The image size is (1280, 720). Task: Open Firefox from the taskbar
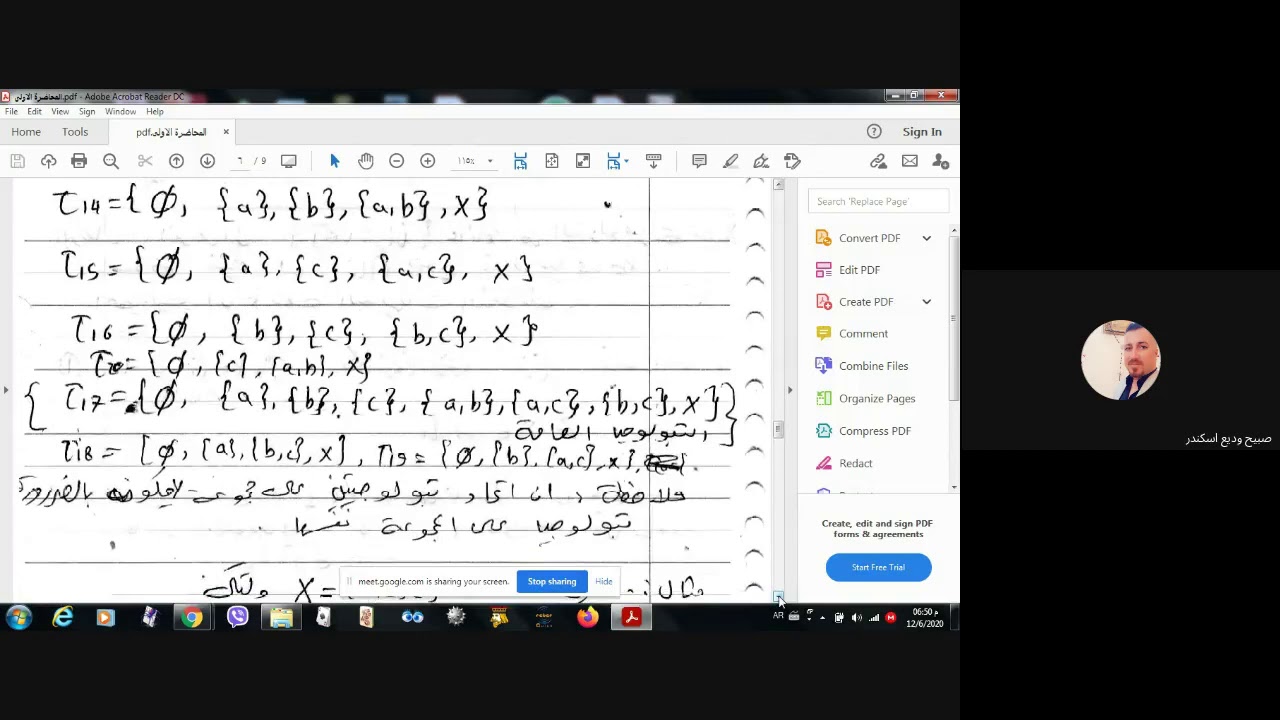(x=587, y=618)
